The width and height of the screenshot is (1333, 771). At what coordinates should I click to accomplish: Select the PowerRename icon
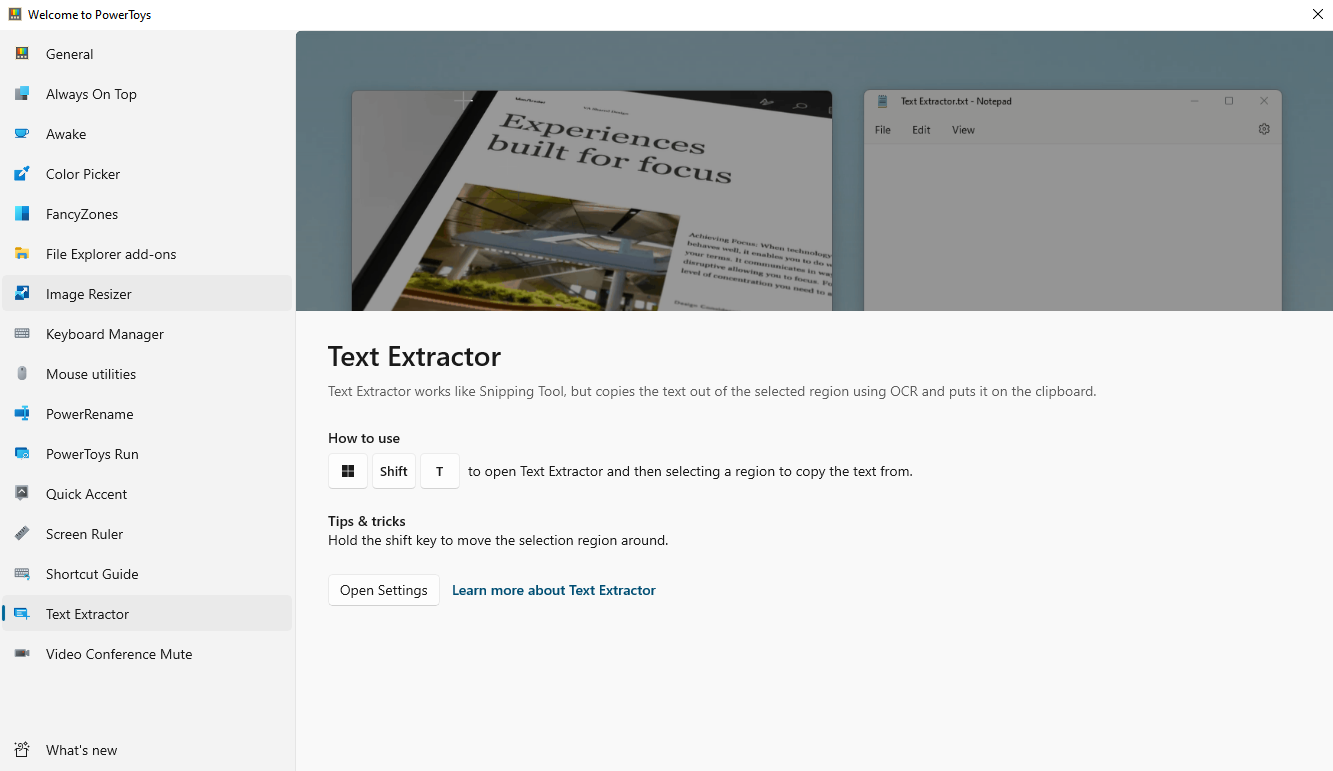point(22,414)
